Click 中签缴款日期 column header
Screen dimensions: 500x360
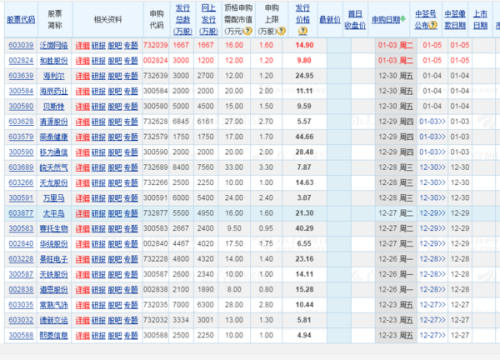point(455,20)
